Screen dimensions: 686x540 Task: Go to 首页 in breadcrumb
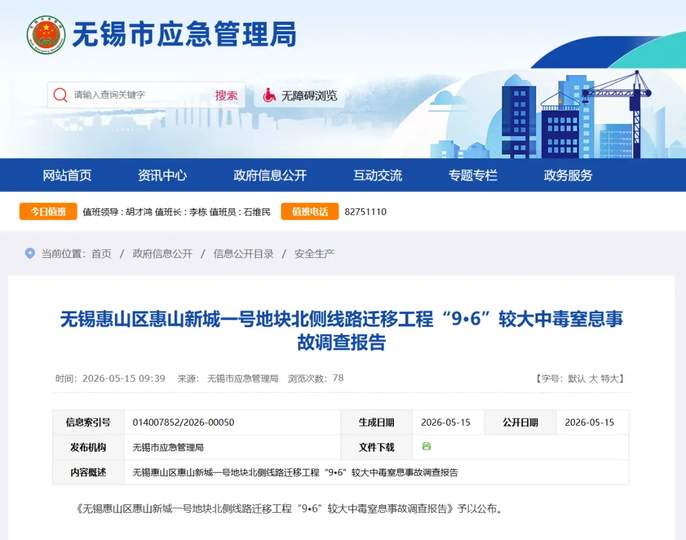pyautogui.click(x=102, y=253)
